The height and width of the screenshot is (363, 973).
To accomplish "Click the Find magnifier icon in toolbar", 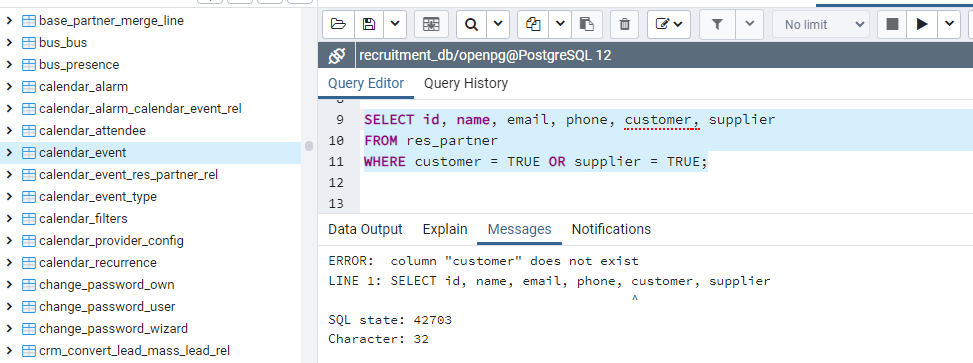I will click(x=472, y=24).
